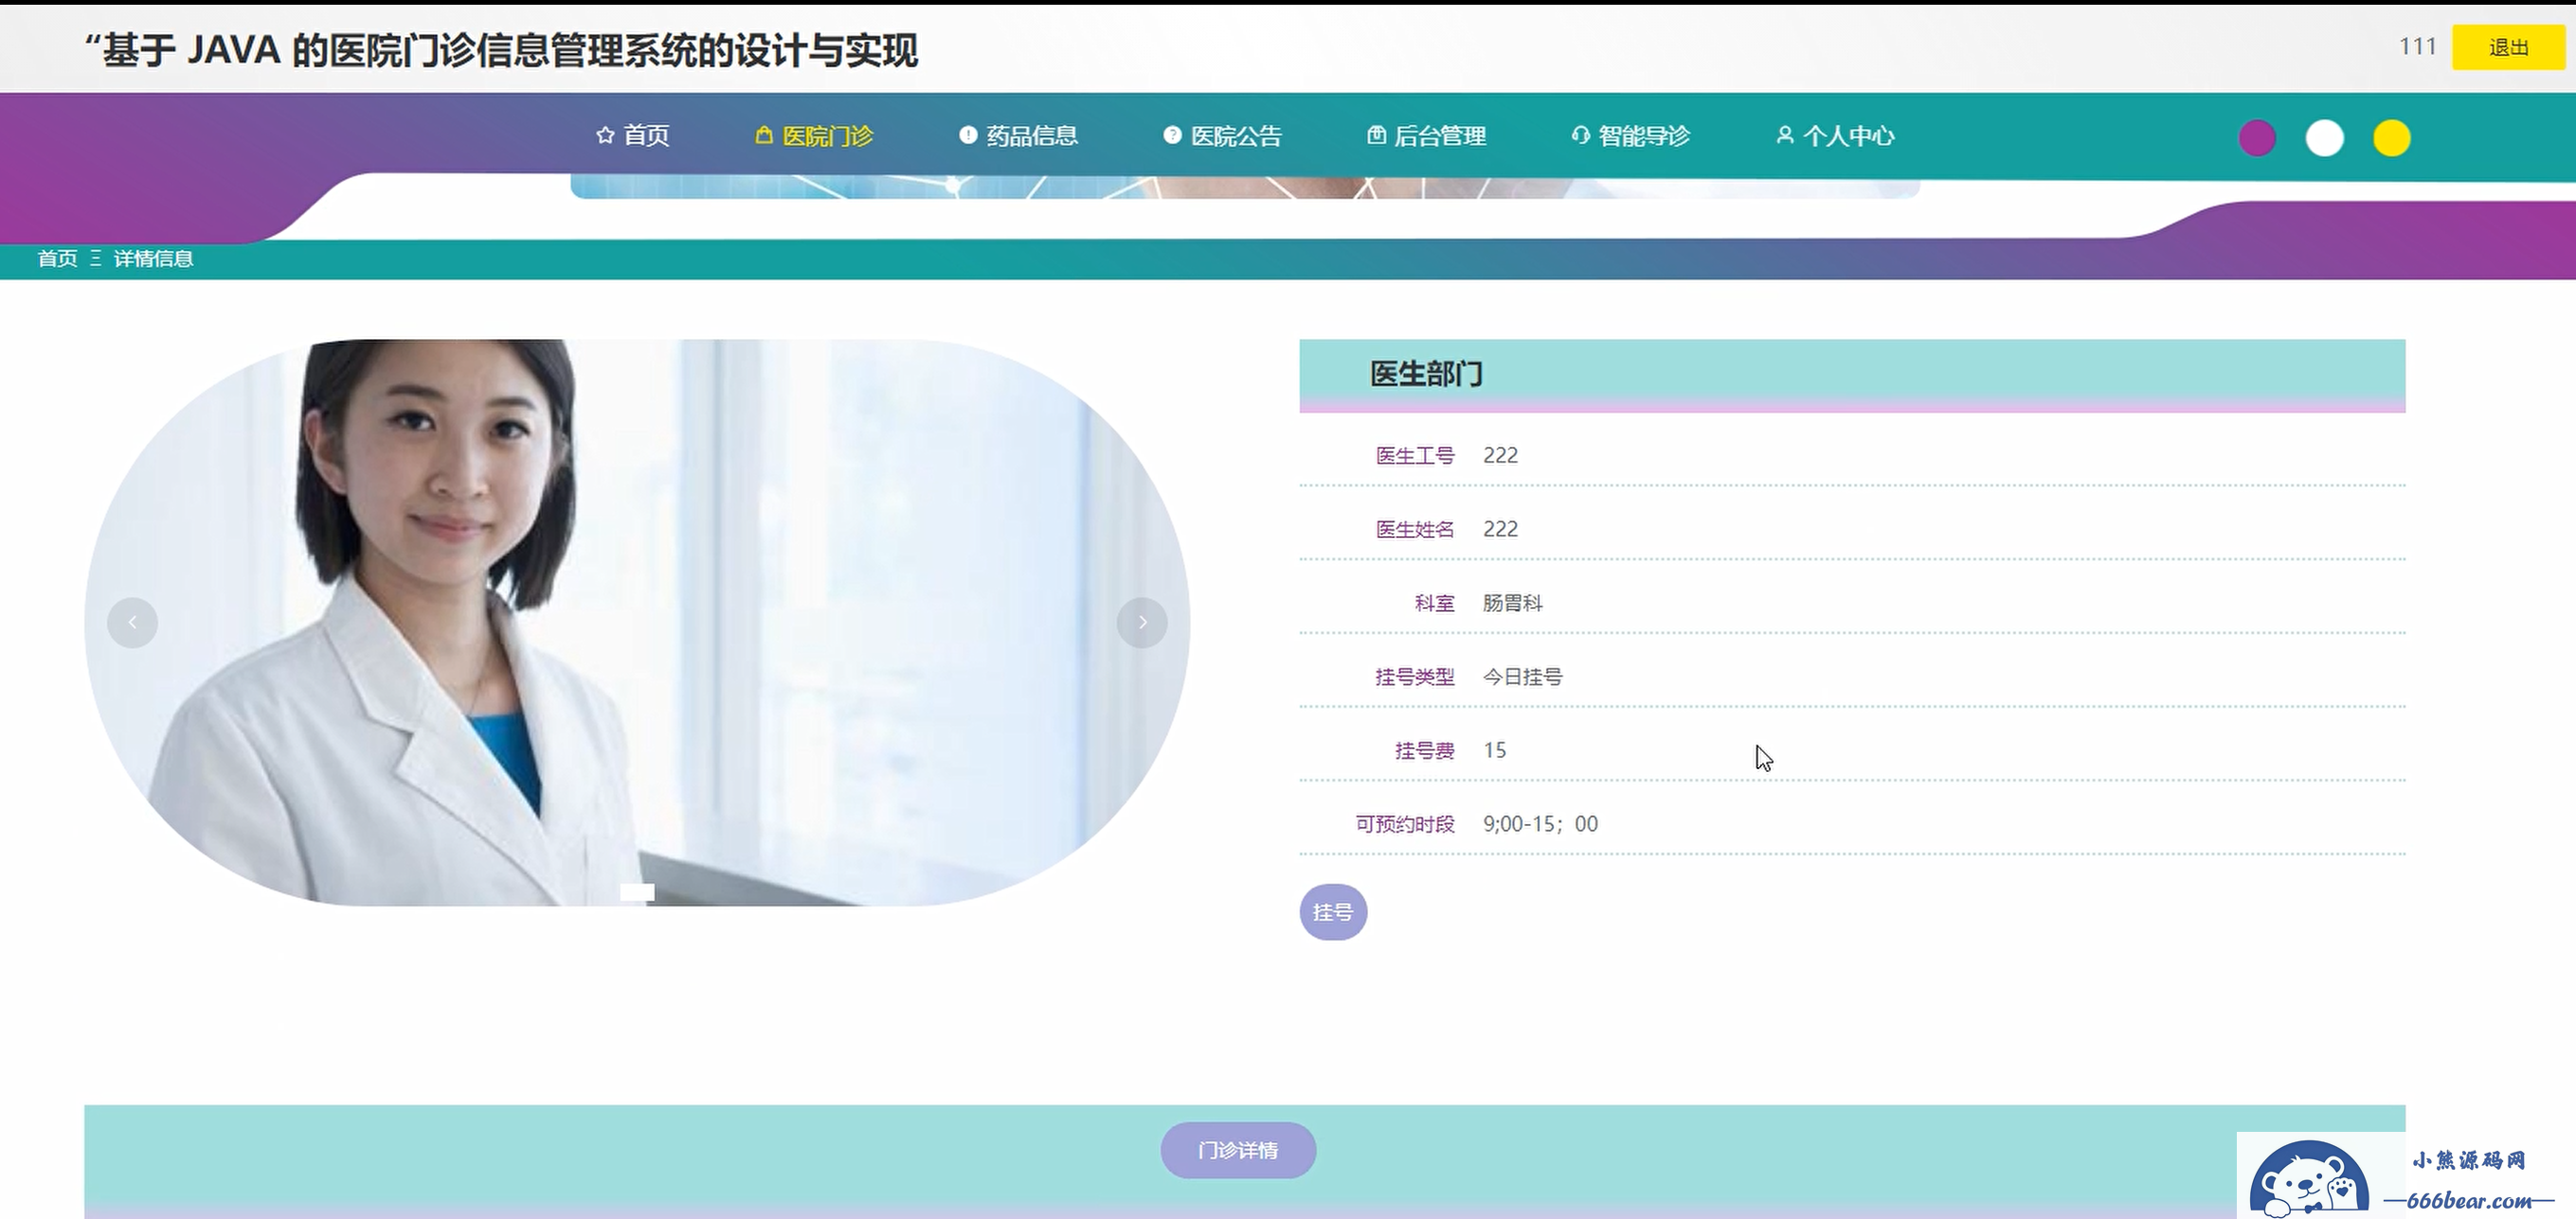The height and width of the screenshot is (1219, 2576).
Task: Click the star icon beside 首页
Action: click(604, 135)
